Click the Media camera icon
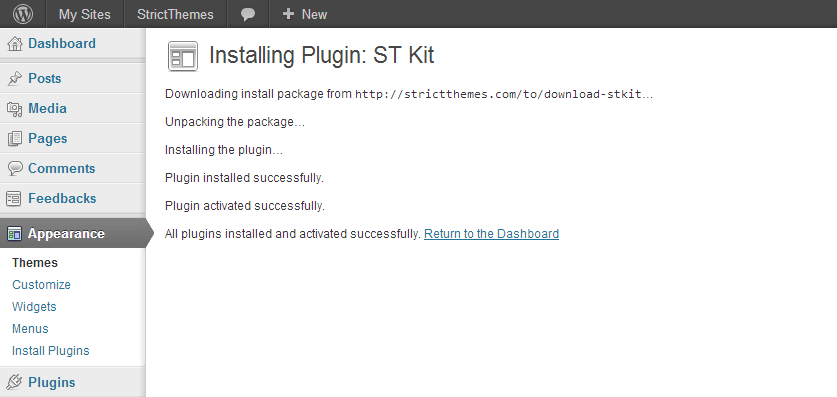 14,109
